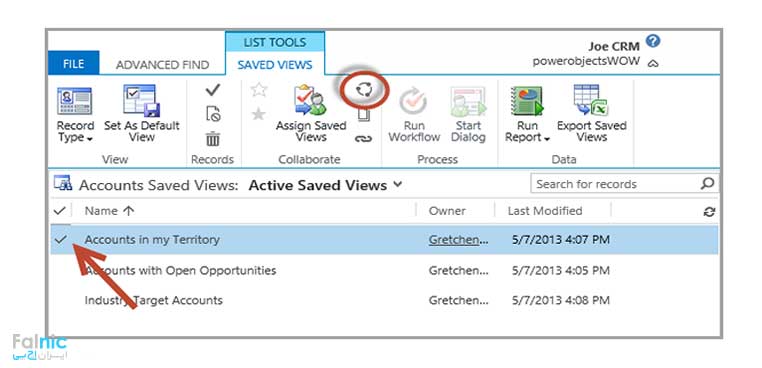Click owner of Industry Target Accounts

[x=458, y=300]
